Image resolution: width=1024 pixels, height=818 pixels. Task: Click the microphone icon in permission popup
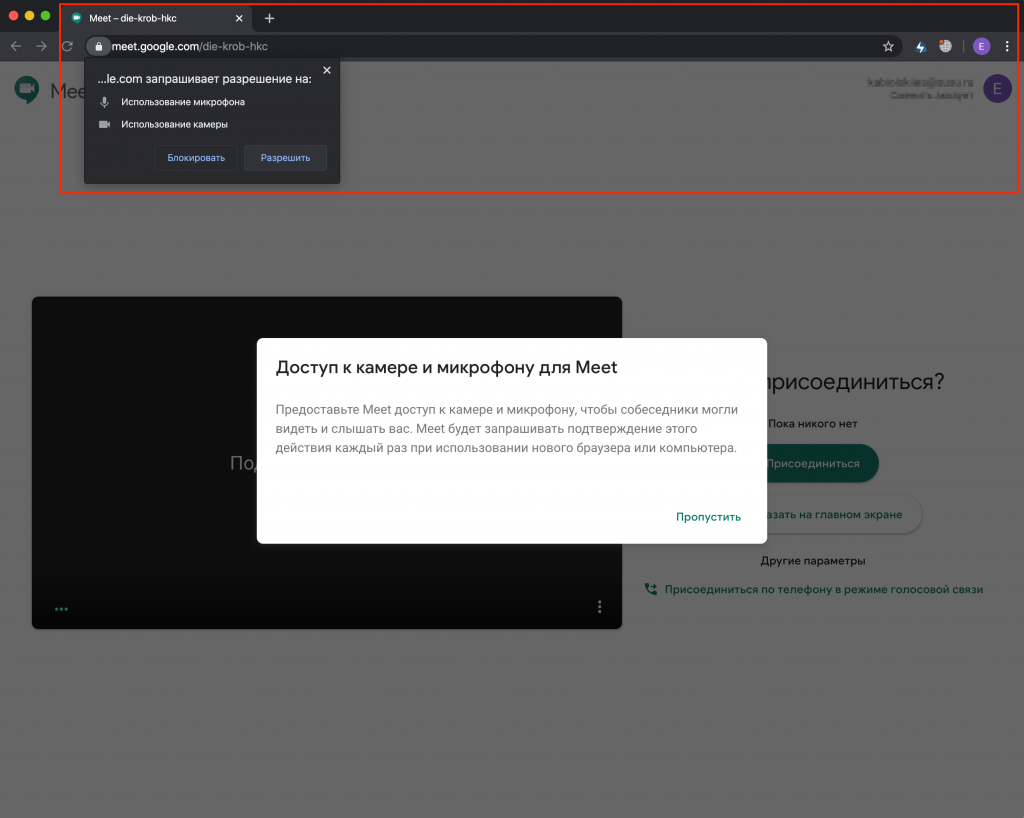click(104, 102)
